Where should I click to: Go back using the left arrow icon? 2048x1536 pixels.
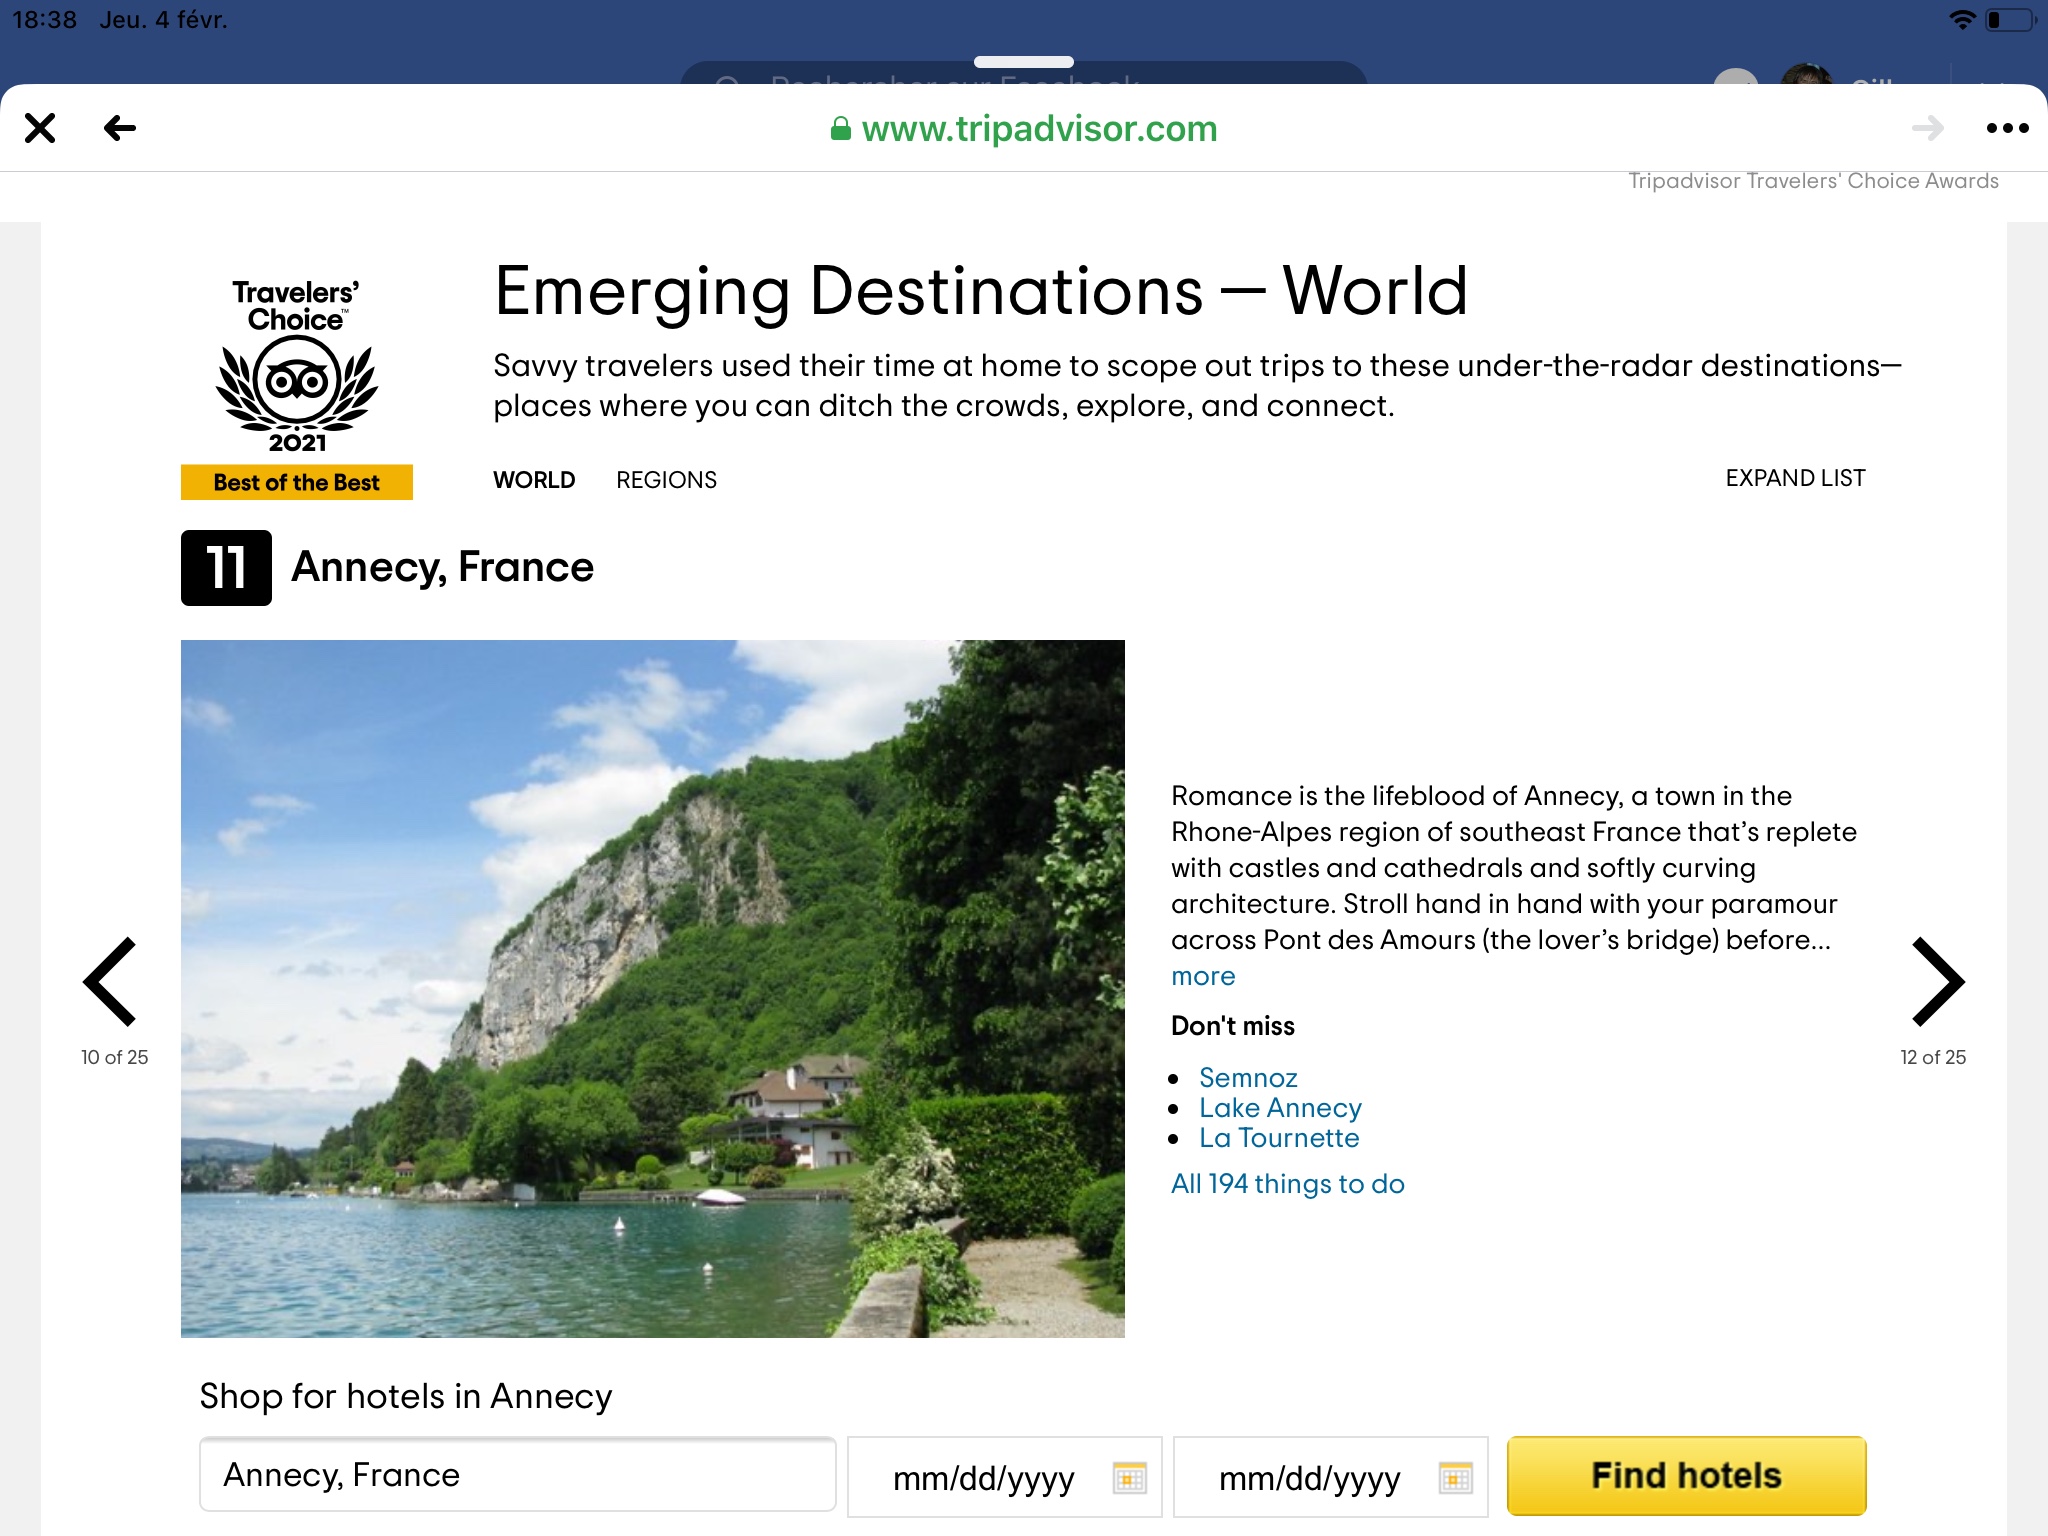(x=120, y=128)
